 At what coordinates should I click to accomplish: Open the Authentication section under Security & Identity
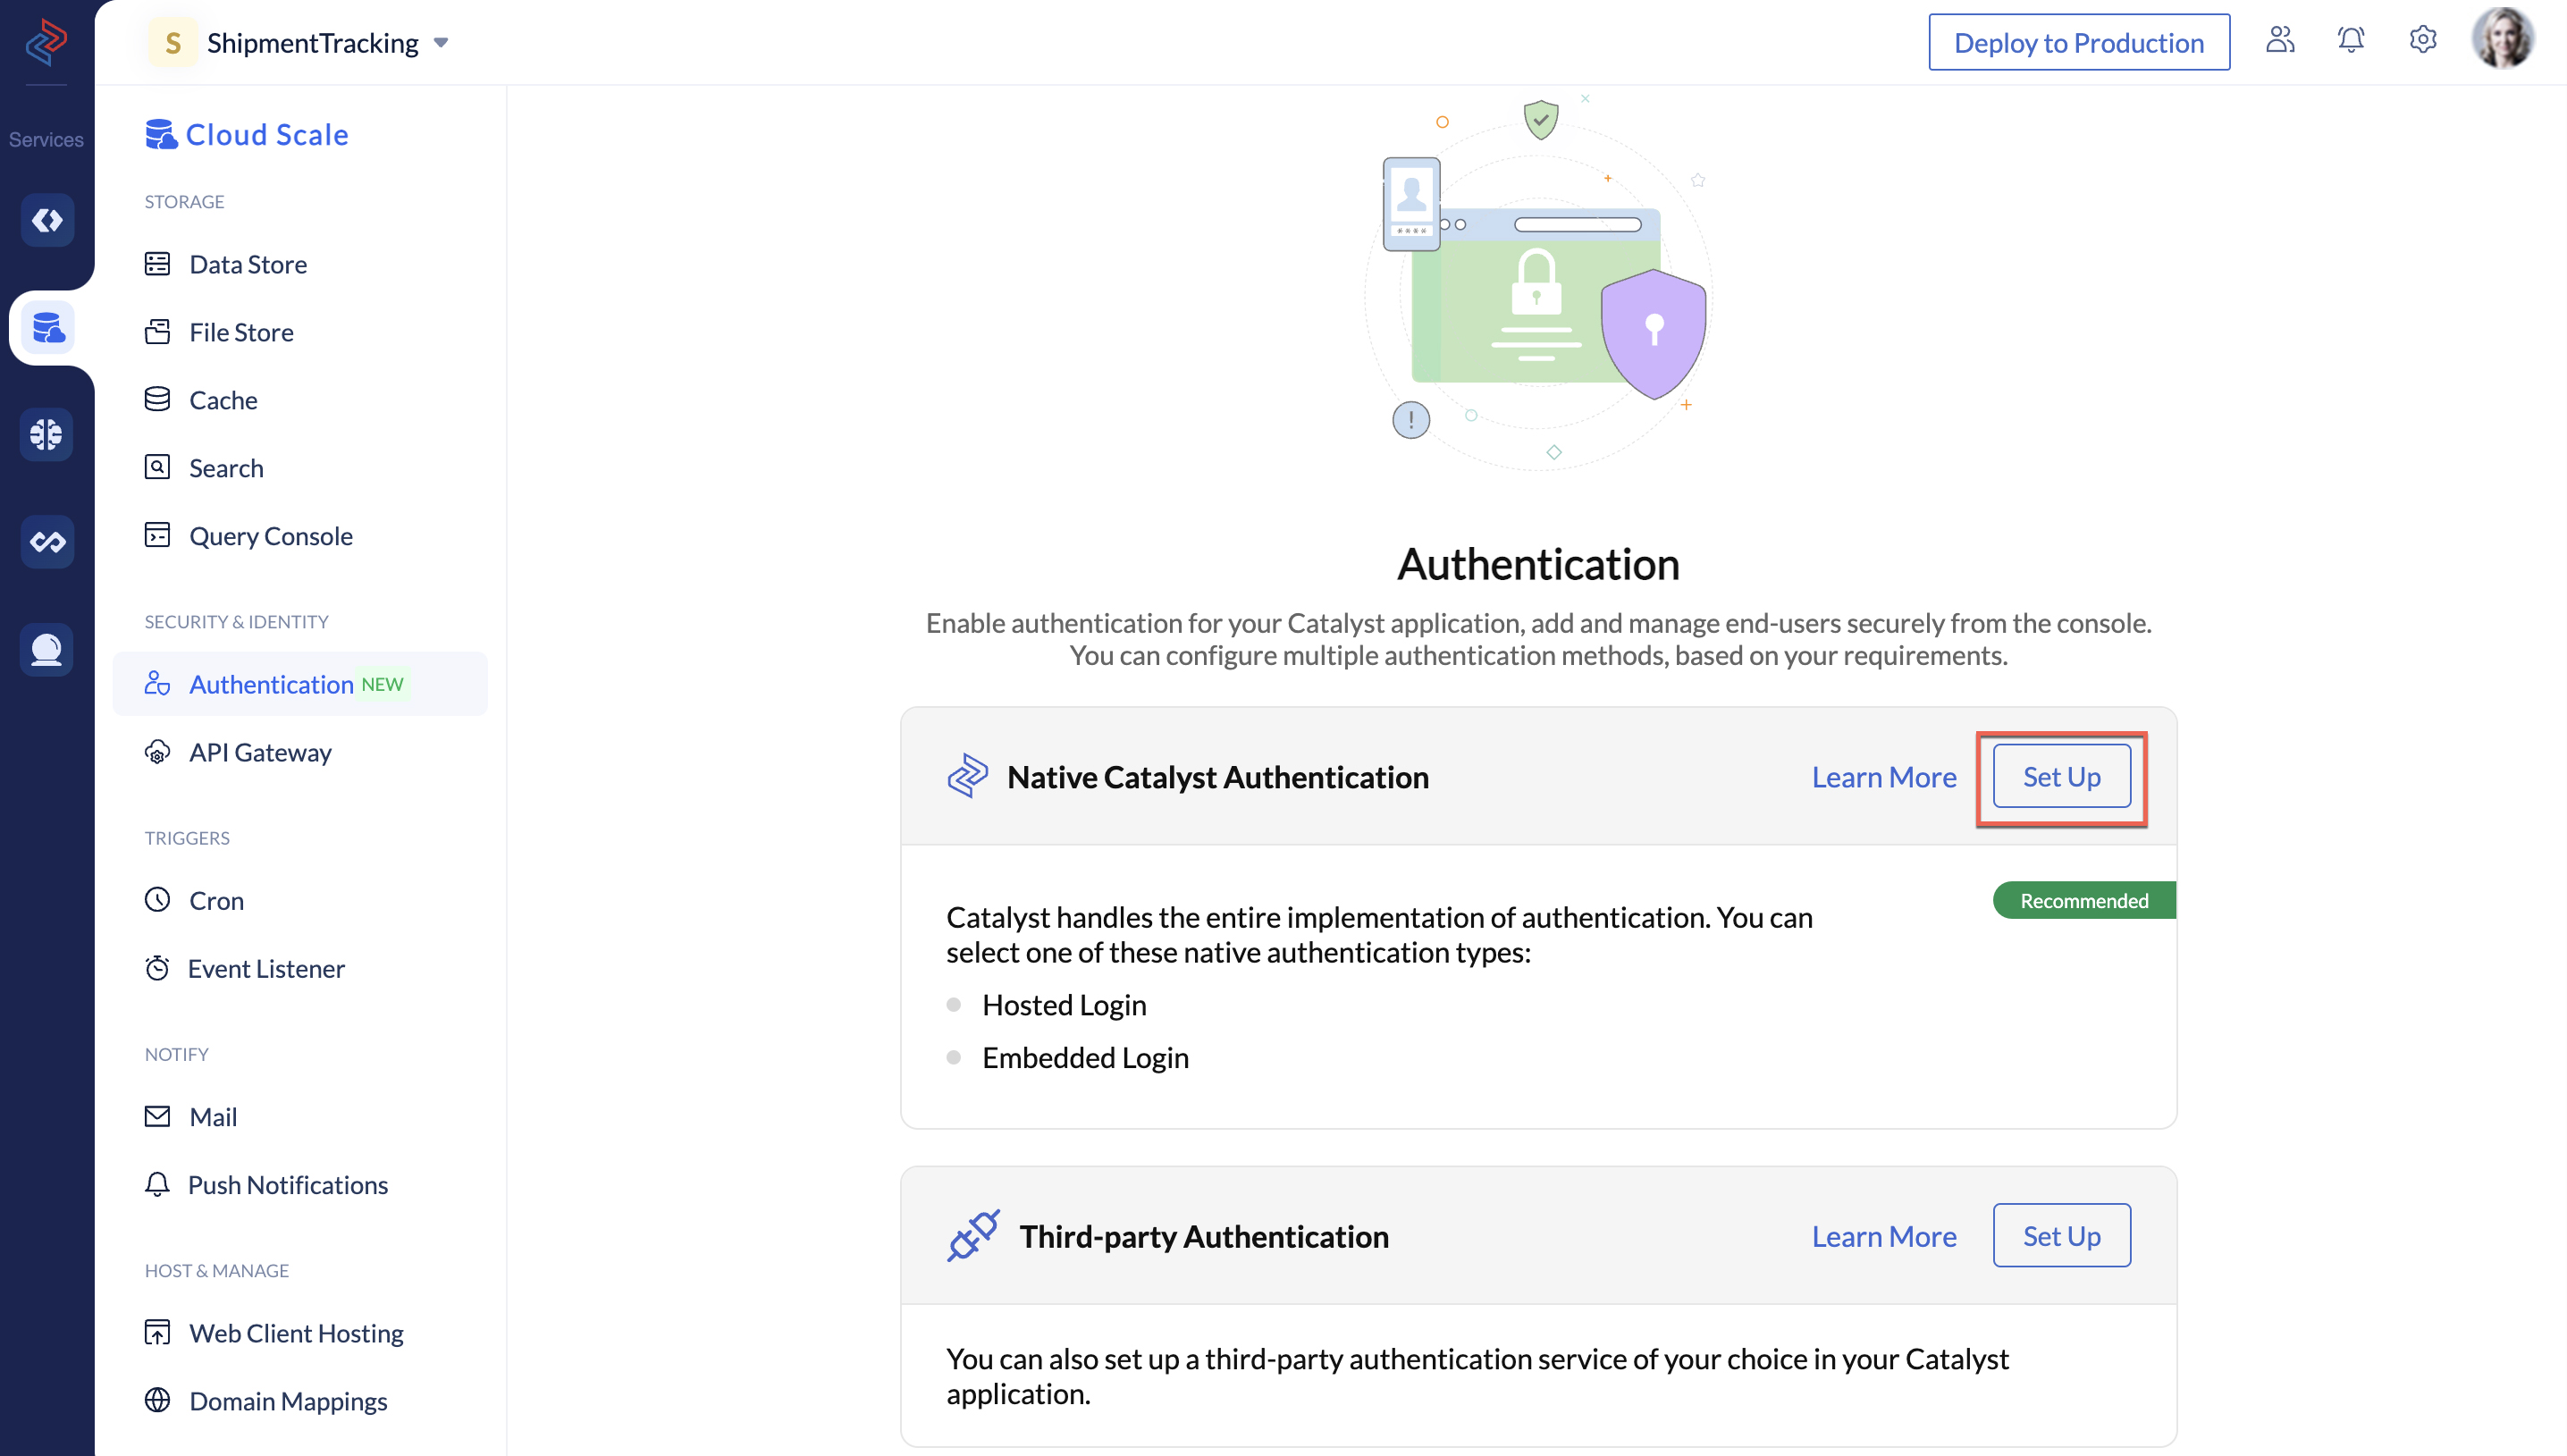click(x=271, y=684)
